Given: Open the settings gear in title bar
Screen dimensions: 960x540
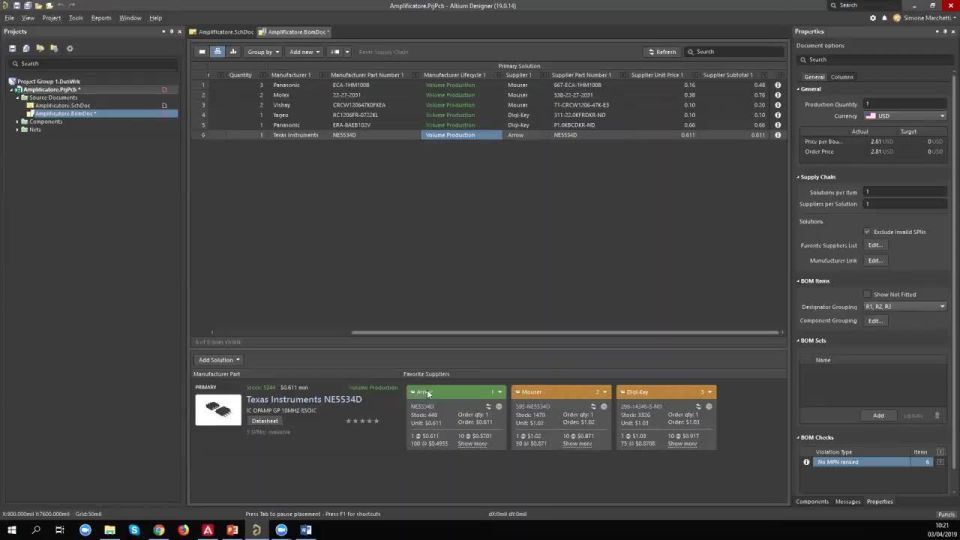Looking at the screenshot, I should click(x=873, y=18).
